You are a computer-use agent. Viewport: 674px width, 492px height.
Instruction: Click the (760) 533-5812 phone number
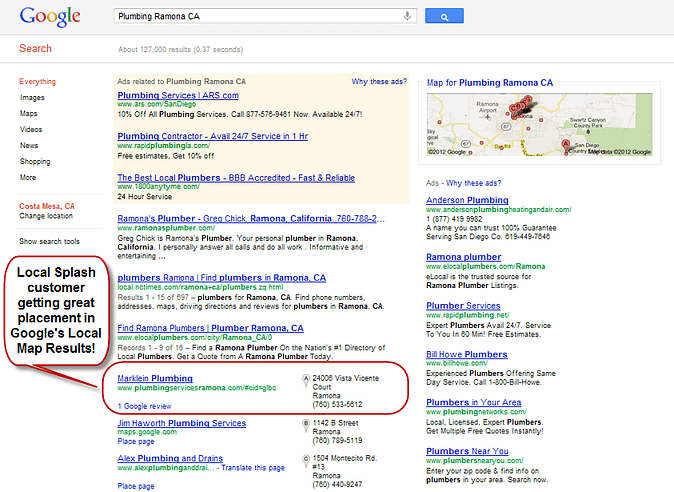(x=337, y=404)
